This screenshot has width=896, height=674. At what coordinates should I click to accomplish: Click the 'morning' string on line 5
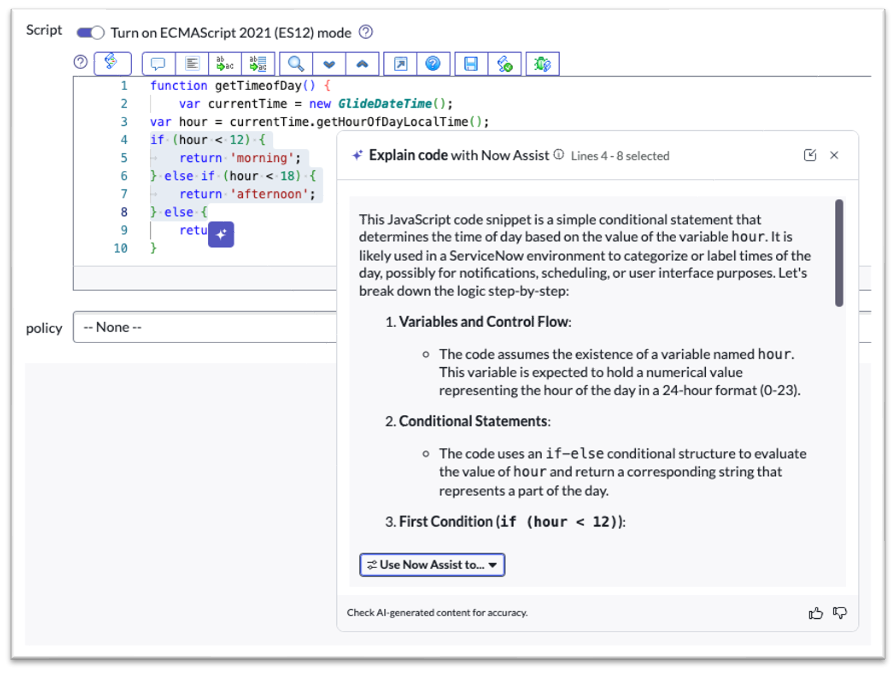262,158
